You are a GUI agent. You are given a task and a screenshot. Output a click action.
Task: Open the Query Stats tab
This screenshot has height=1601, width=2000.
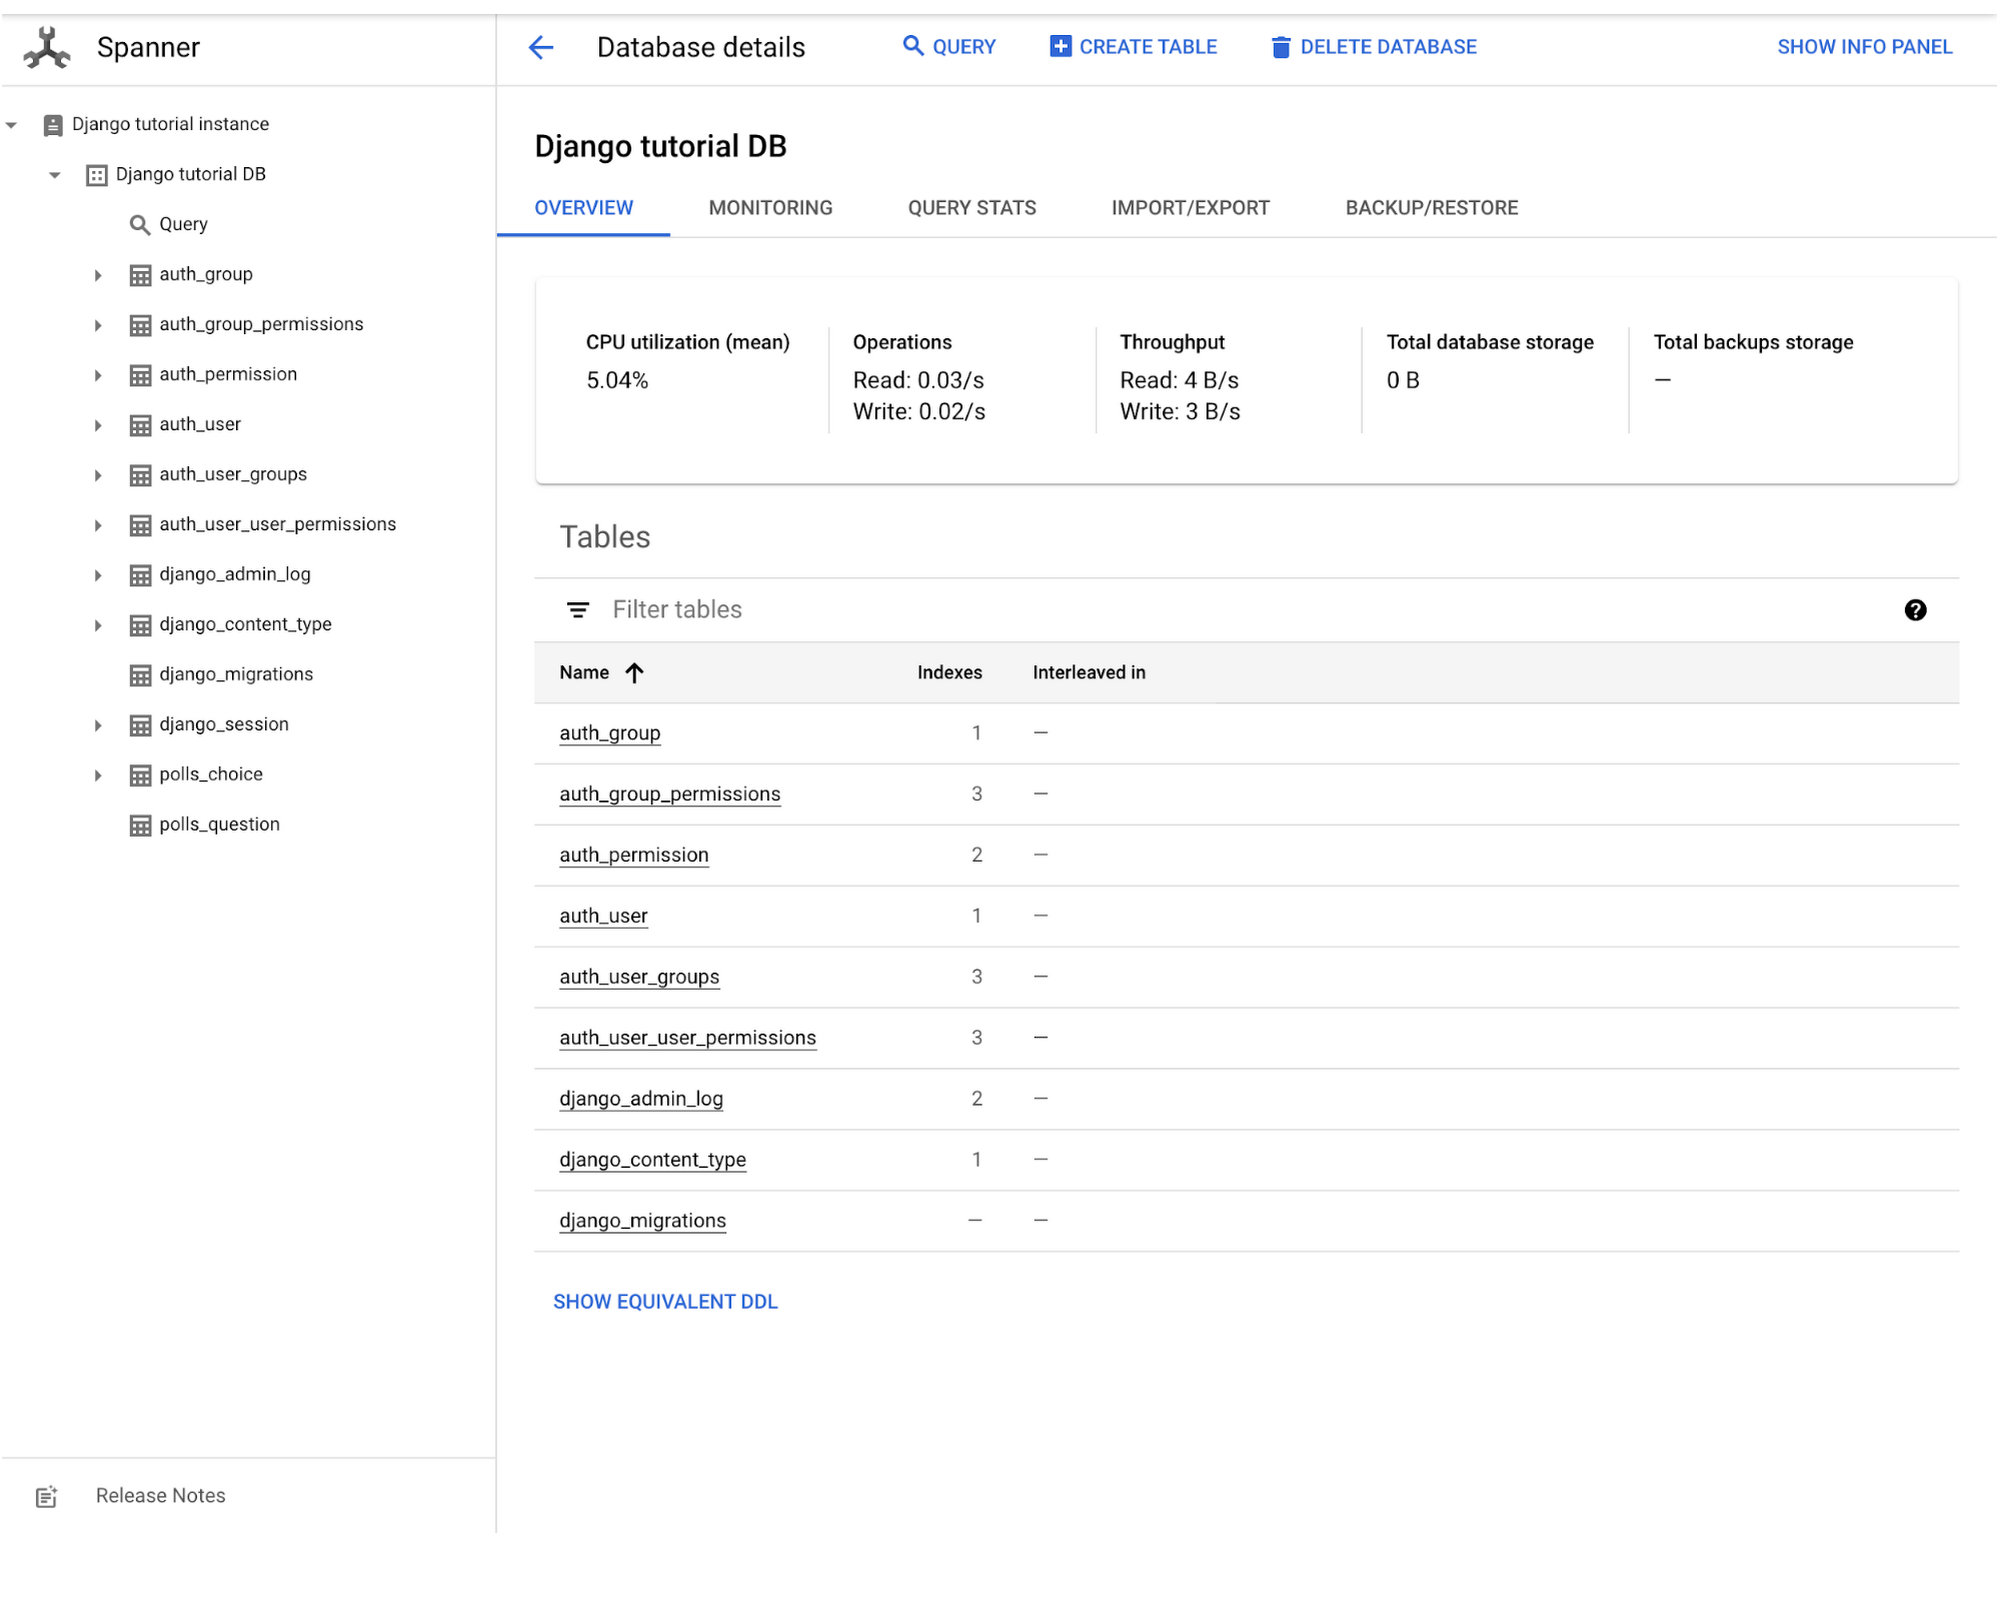click(972, 208)
